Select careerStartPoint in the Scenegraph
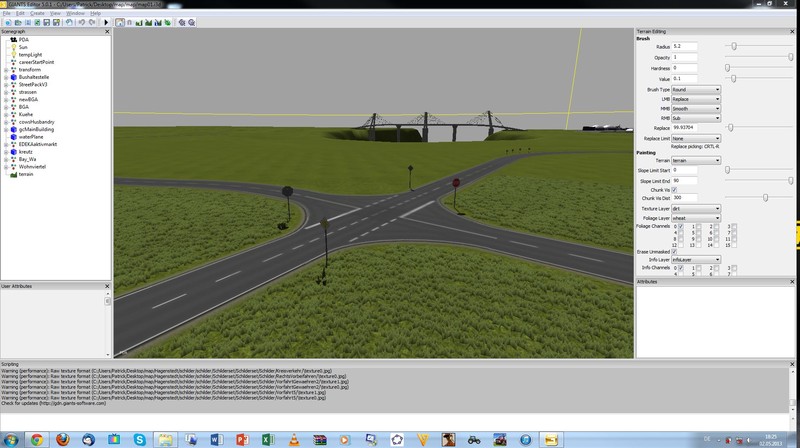800x448 pixels. pos(36,62)
